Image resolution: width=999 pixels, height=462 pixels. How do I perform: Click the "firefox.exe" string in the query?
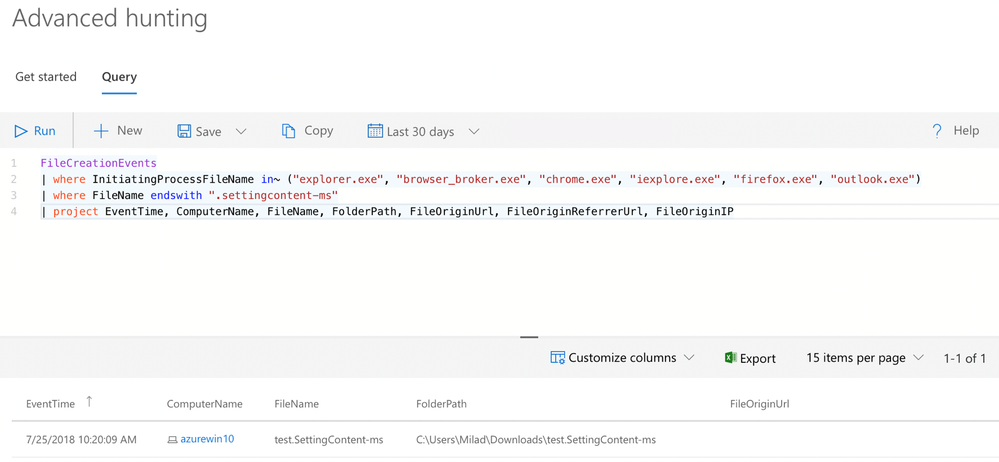coord(777,180)
